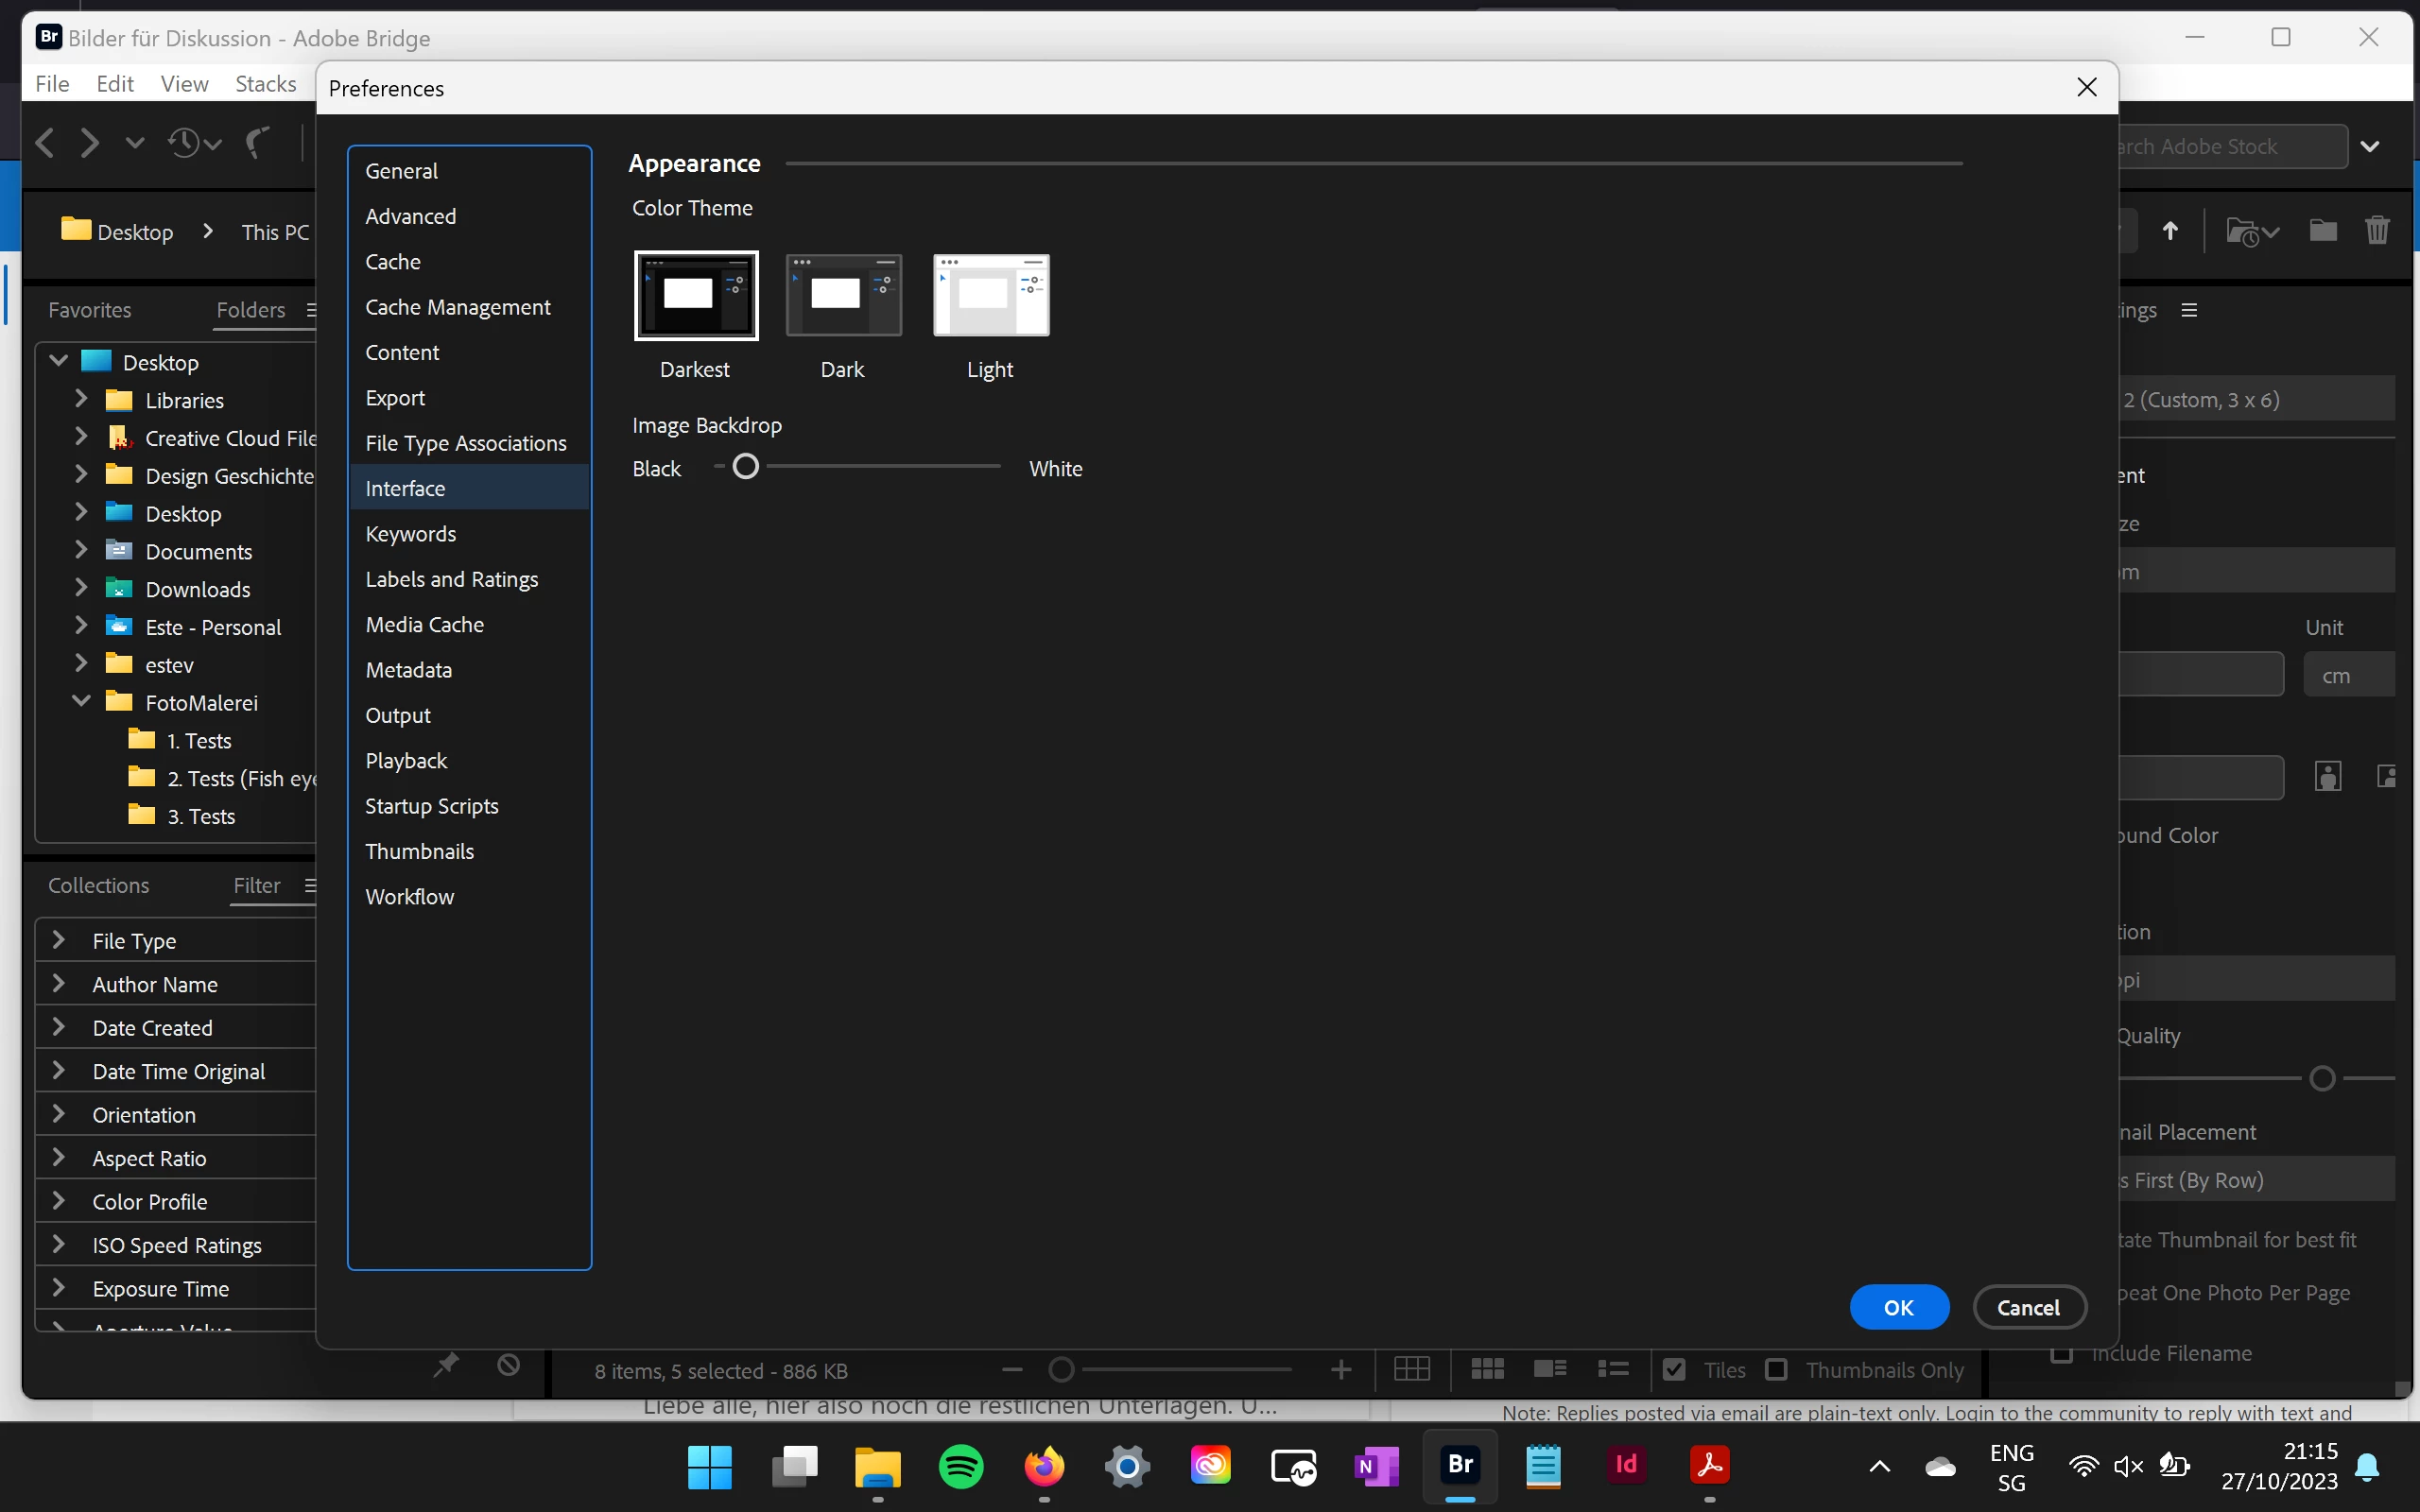Image resolution: width=2420 pixels, height=1512 pixels.
Task: Click the create new folder icon
Action: click(x=2322, y=231)
